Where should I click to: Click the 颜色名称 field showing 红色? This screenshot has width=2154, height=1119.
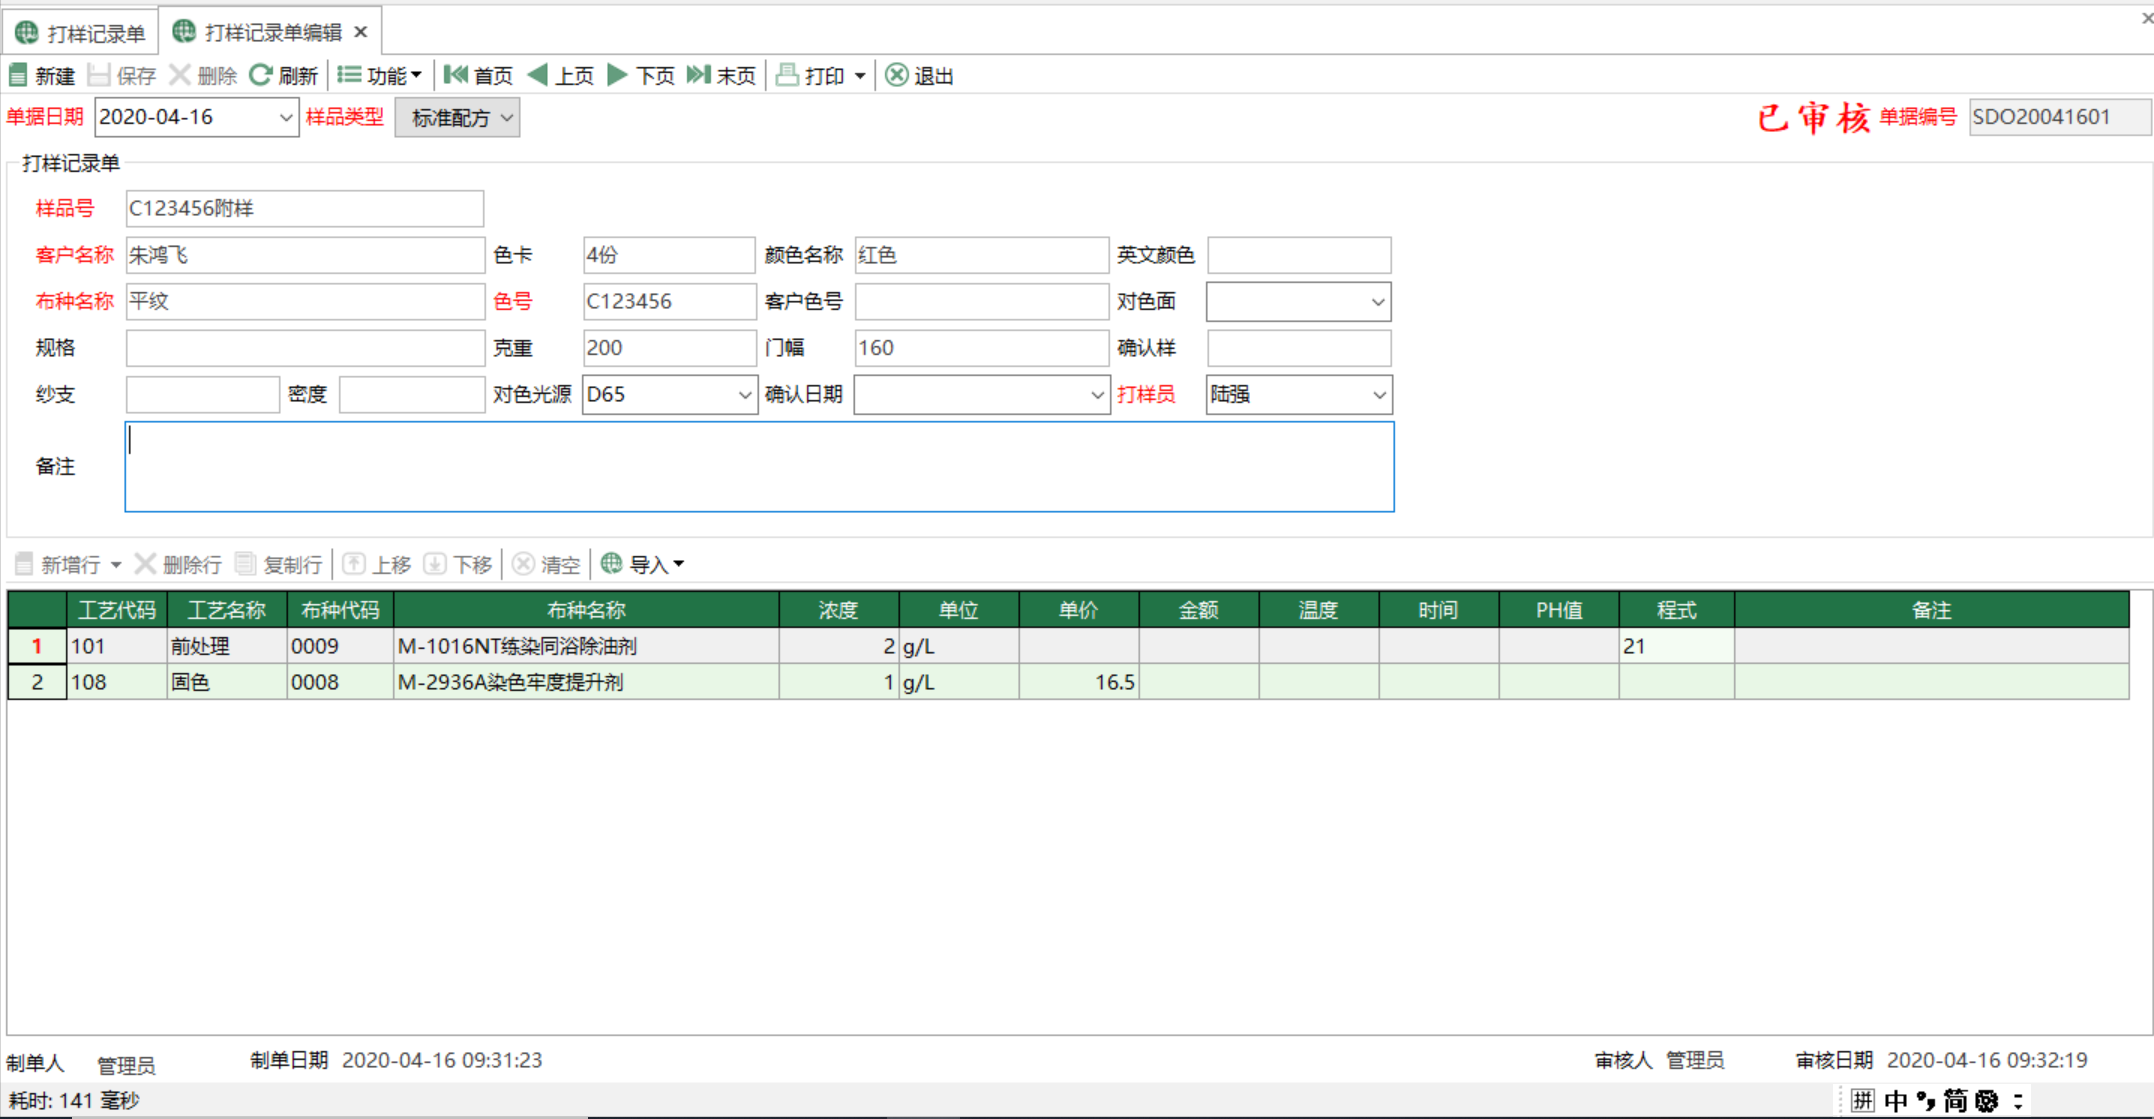pyautogui.click(x=981, y=255)
